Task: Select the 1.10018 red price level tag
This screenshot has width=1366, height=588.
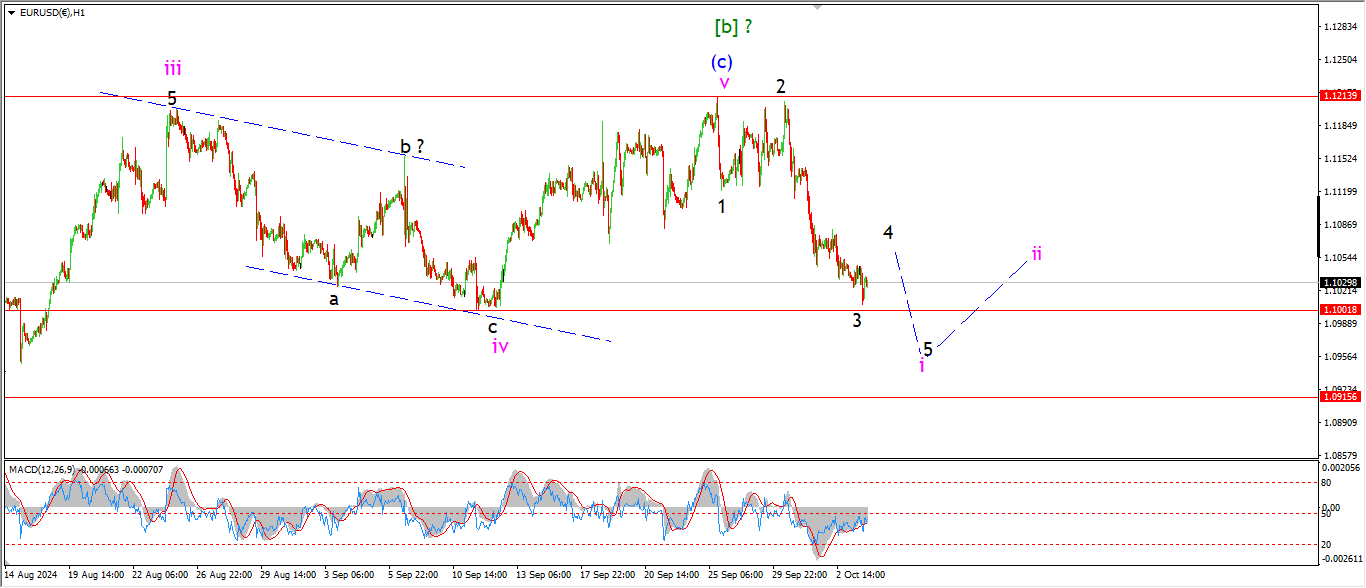Action: click(x=1338, y=310)
